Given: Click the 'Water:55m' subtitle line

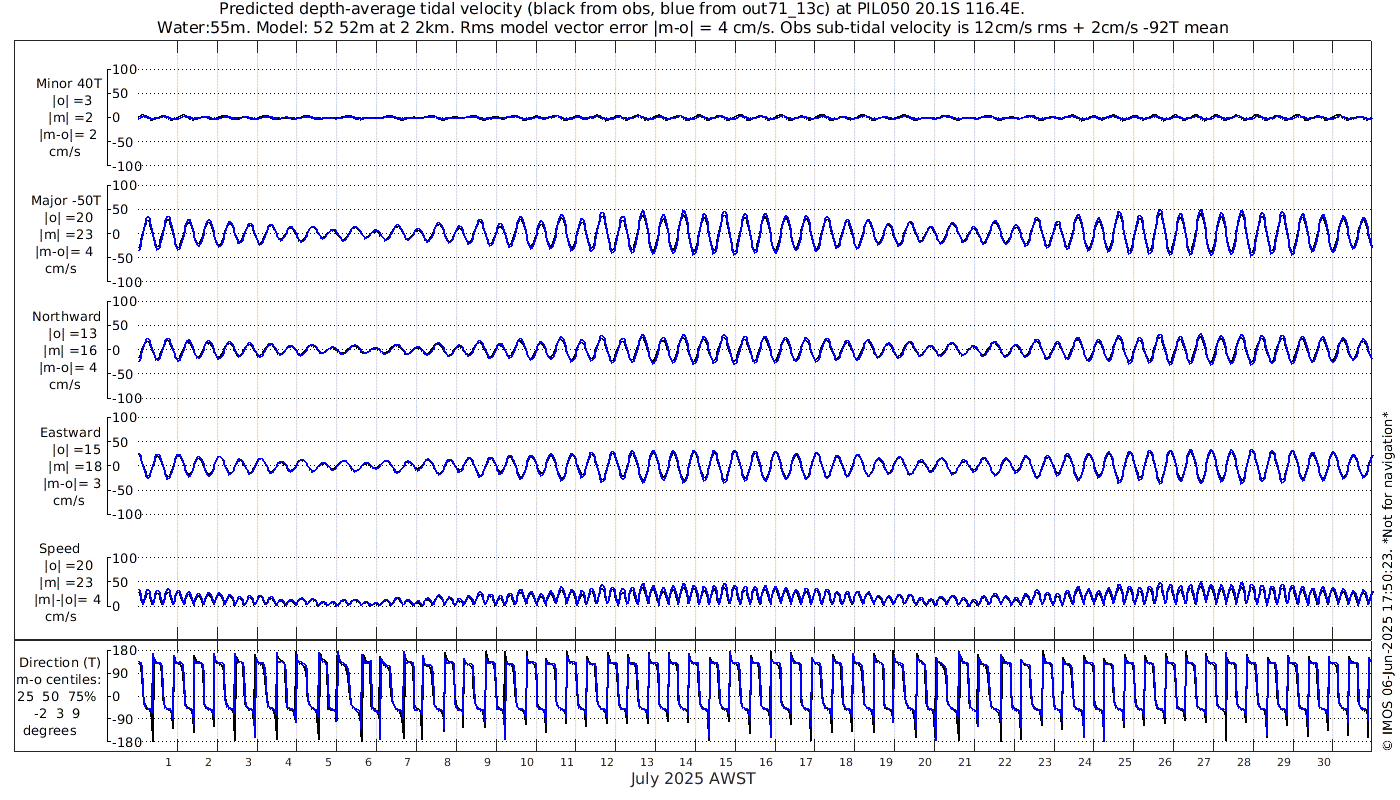Looking at the screenshot, I should pos(693,28).
